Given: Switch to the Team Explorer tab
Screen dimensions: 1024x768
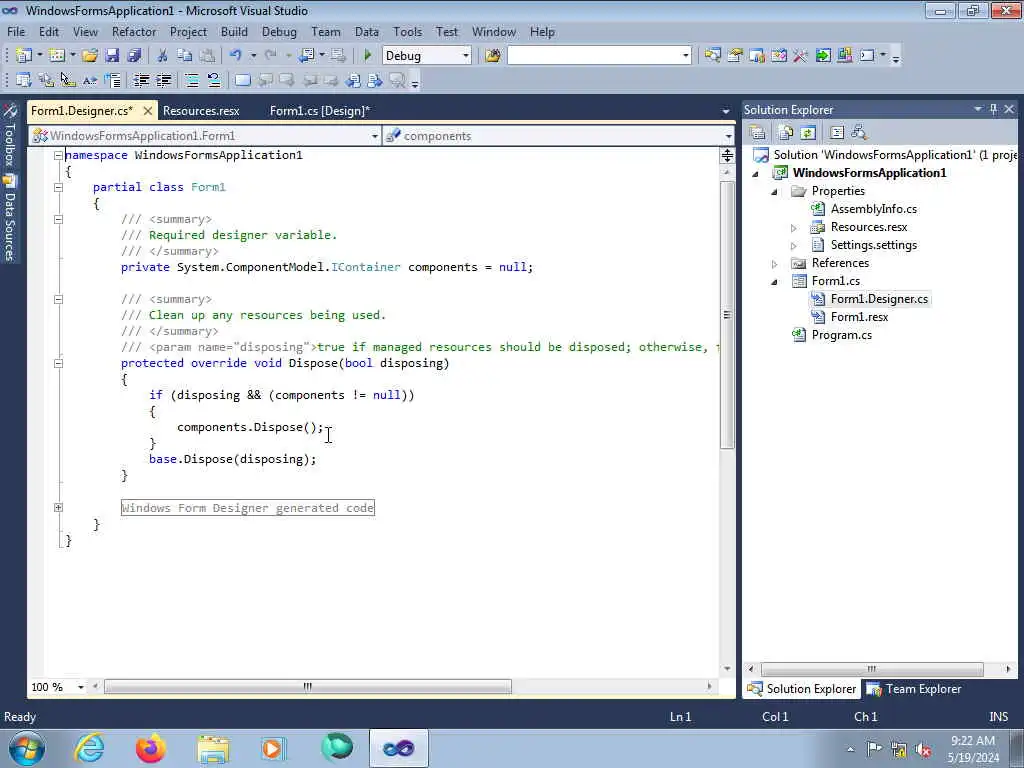Looking at the screenshot, I should tap(914, 688).
